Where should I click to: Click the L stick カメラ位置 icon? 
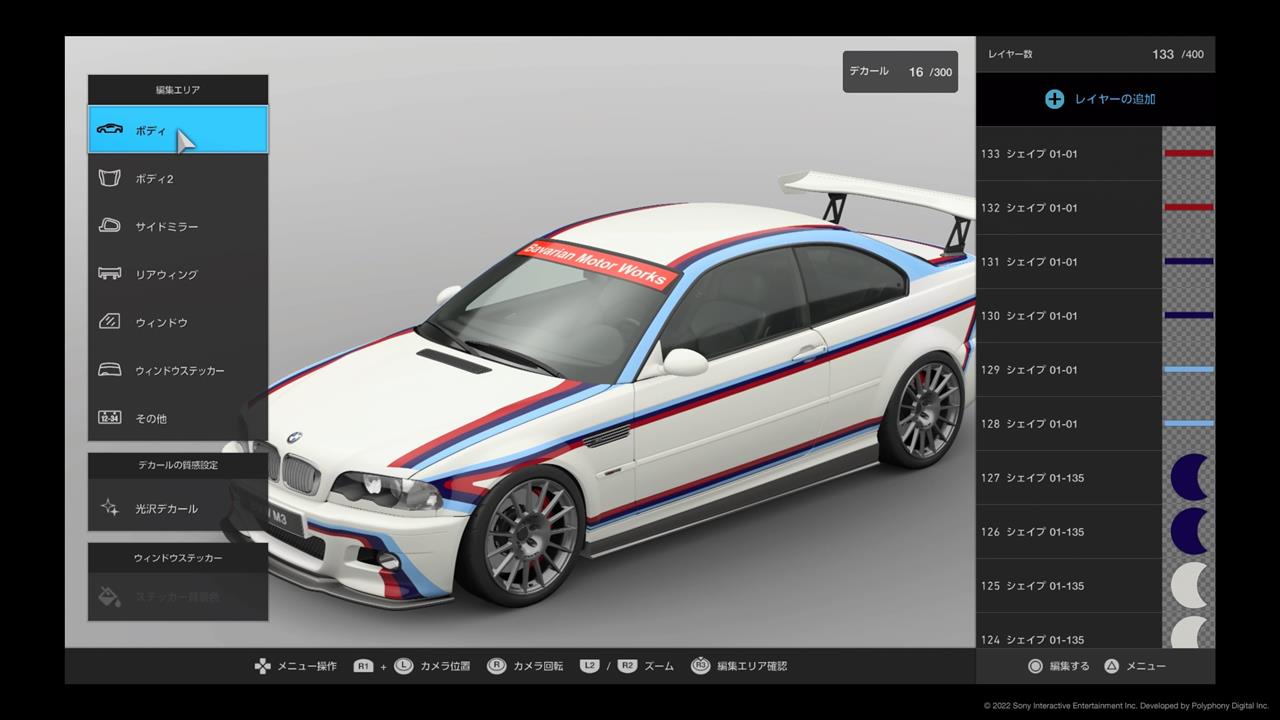[403, 666]
